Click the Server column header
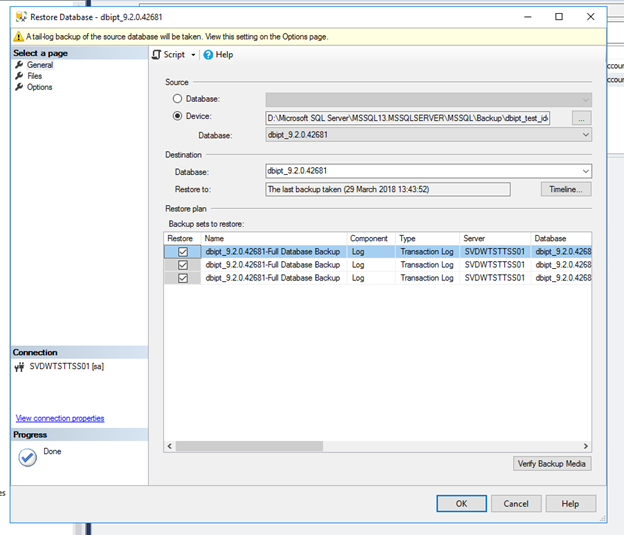 coord(495,238)
